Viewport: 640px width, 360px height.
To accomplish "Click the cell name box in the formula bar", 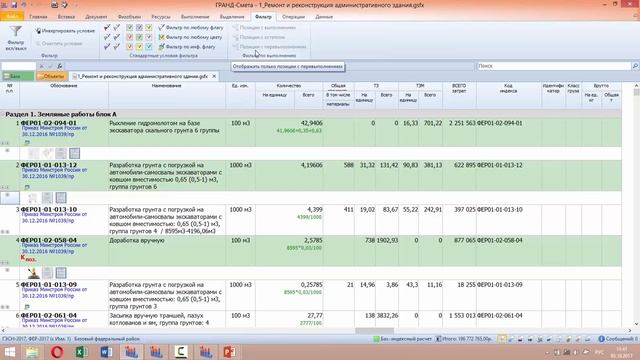I will click(x=18, y=66).
